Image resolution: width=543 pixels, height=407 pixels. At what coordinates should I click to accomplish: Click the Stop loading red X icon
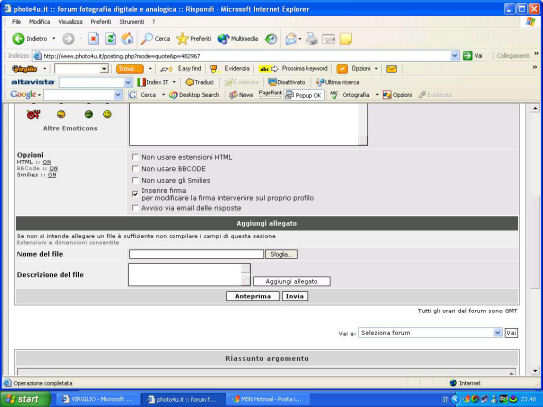coord(93,38)
